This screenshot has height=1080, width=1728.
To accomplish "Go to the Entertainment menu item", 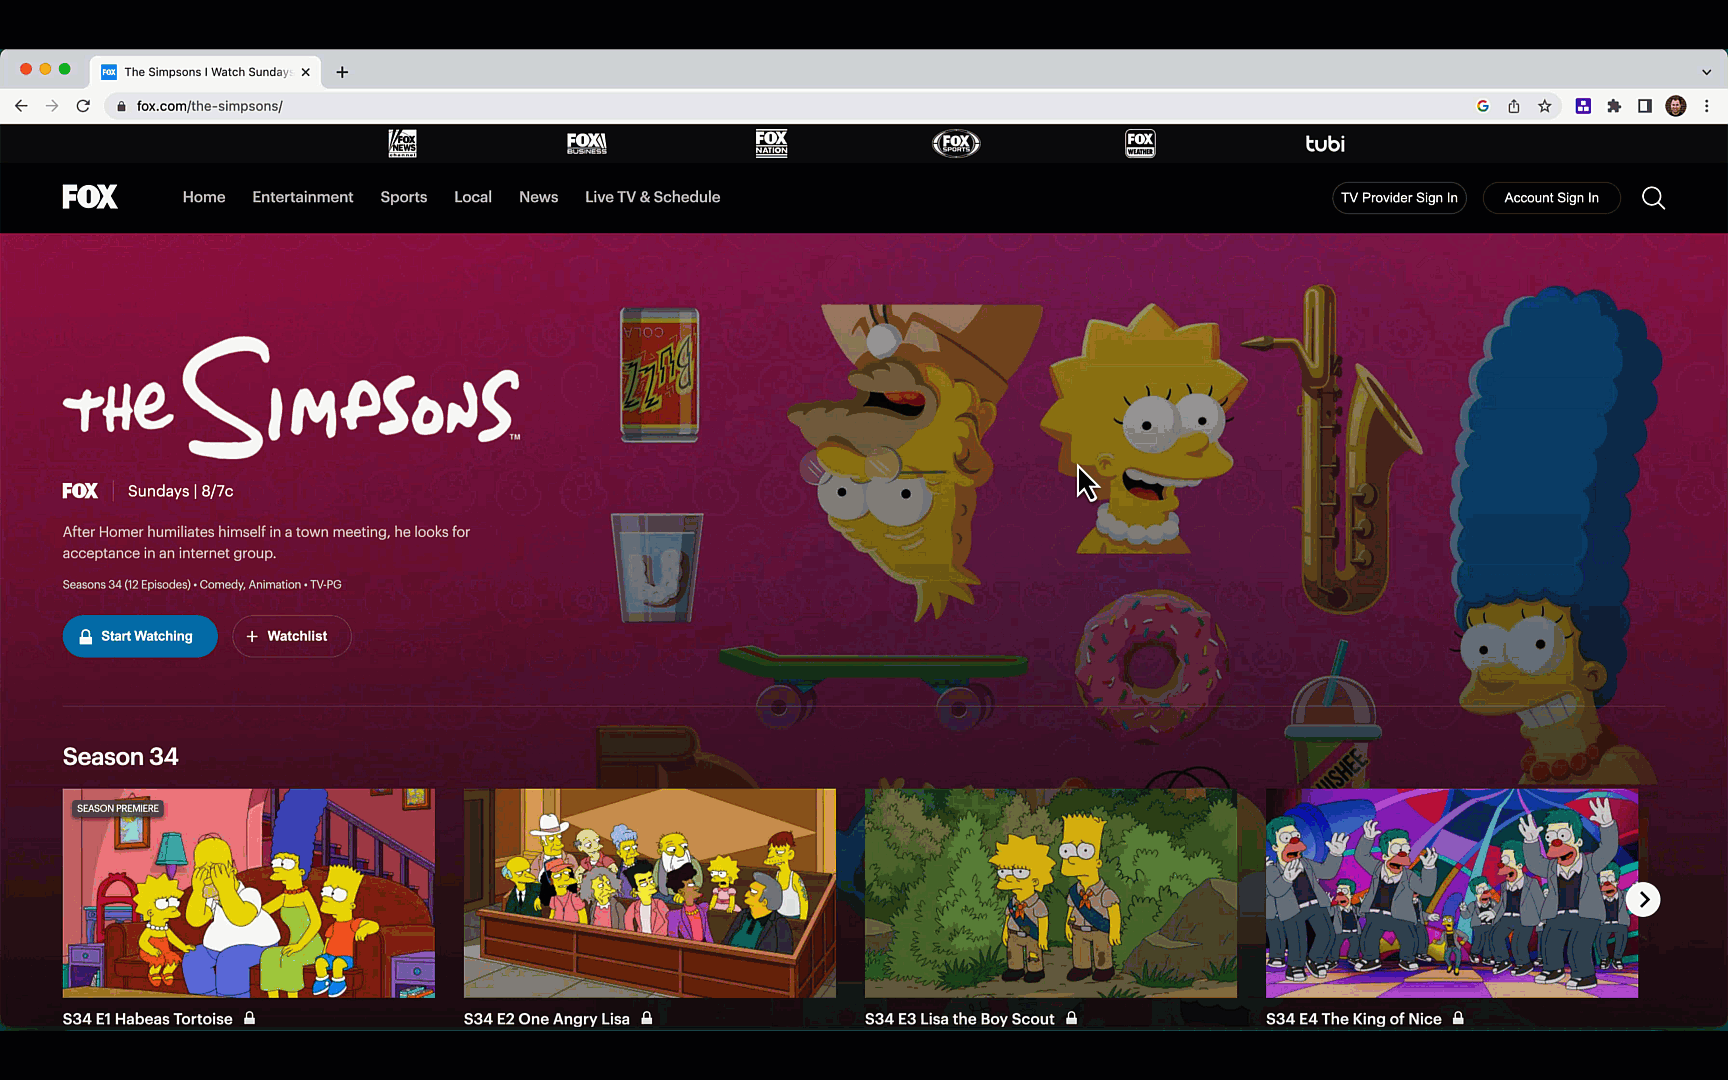I will point(302,197).
